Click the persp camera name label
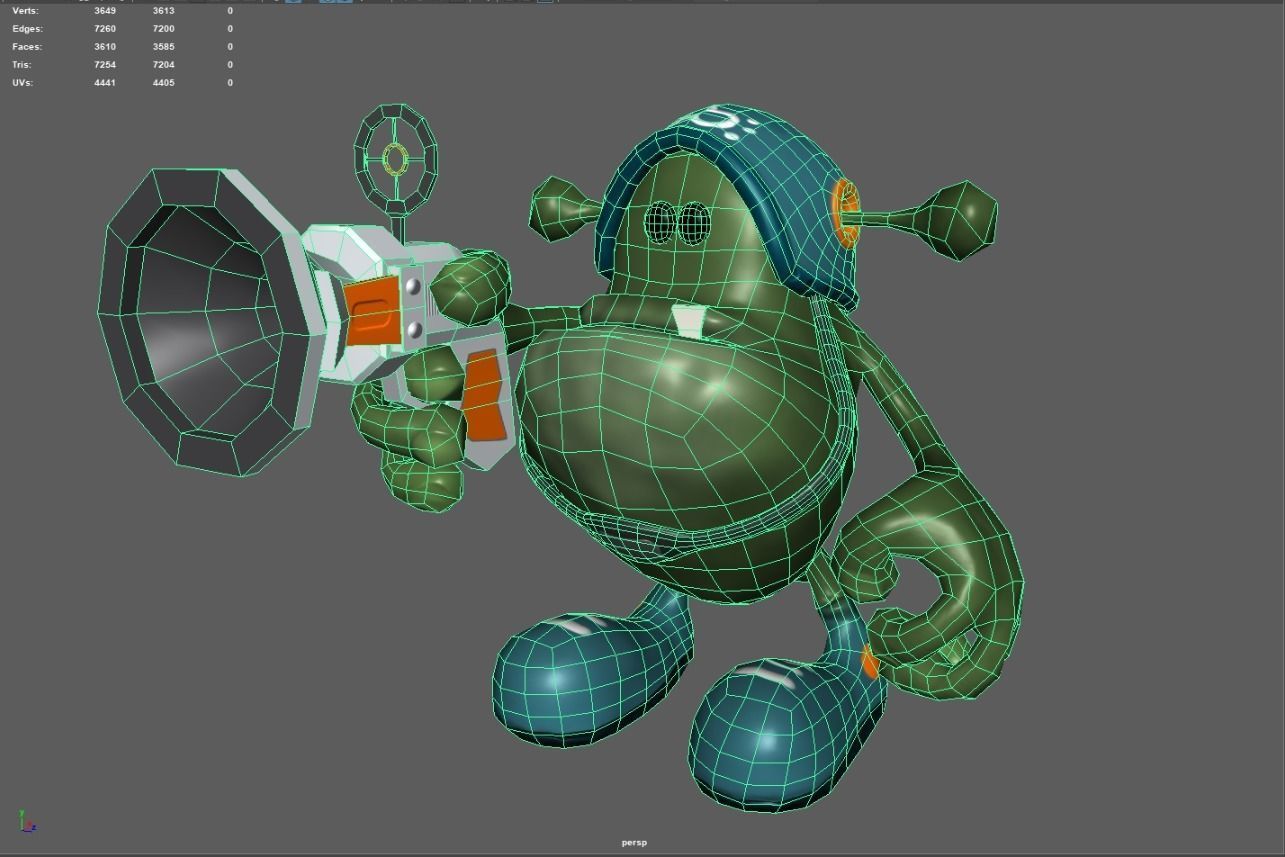This screenshot has height=857, width=1285. click(x=634, y=843)
